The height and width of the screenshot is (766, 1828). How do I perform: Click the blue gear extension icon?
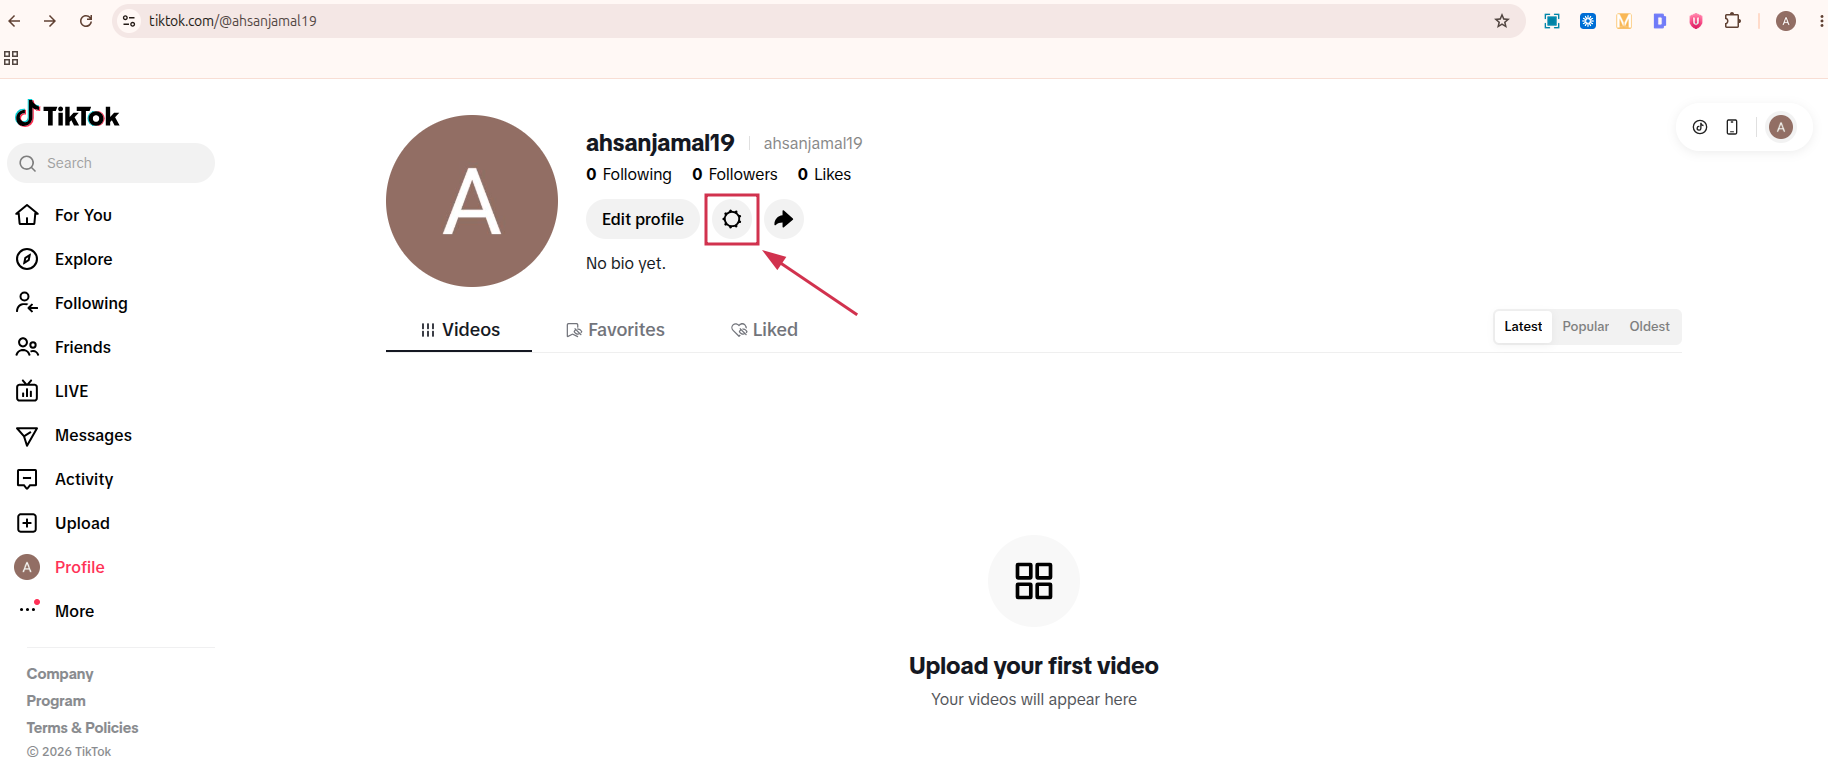point(1588,21)
